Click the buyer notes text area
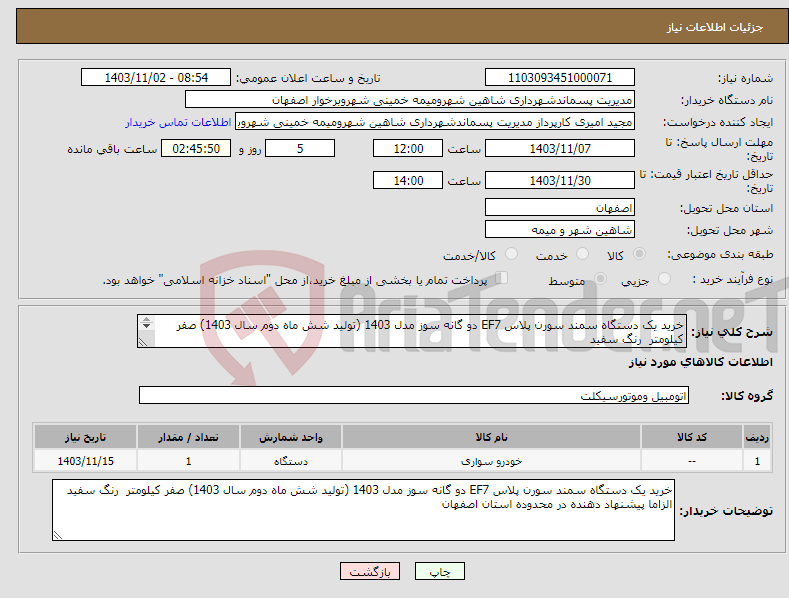 [x=363, y=510]
